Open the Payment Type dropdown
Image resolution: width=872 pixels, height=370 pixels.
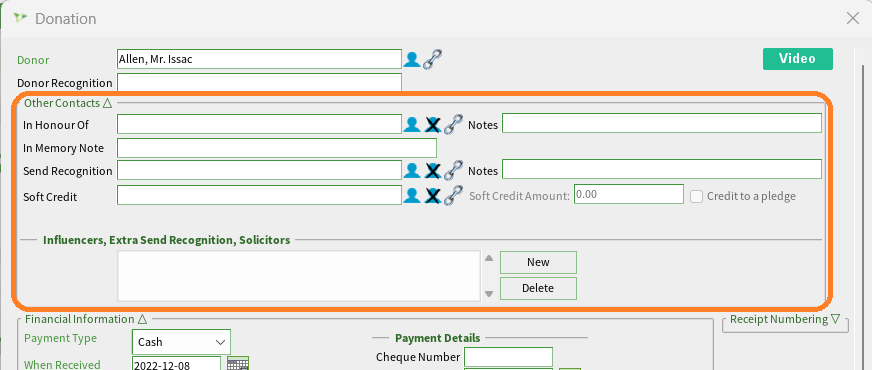[181, 342]
